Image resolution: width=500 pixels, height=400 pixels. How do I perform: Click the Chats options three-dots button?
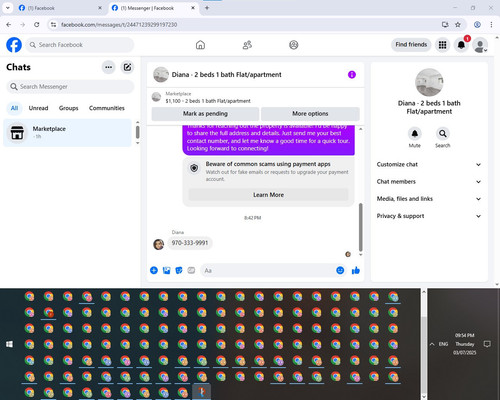(x=108, y=67)
